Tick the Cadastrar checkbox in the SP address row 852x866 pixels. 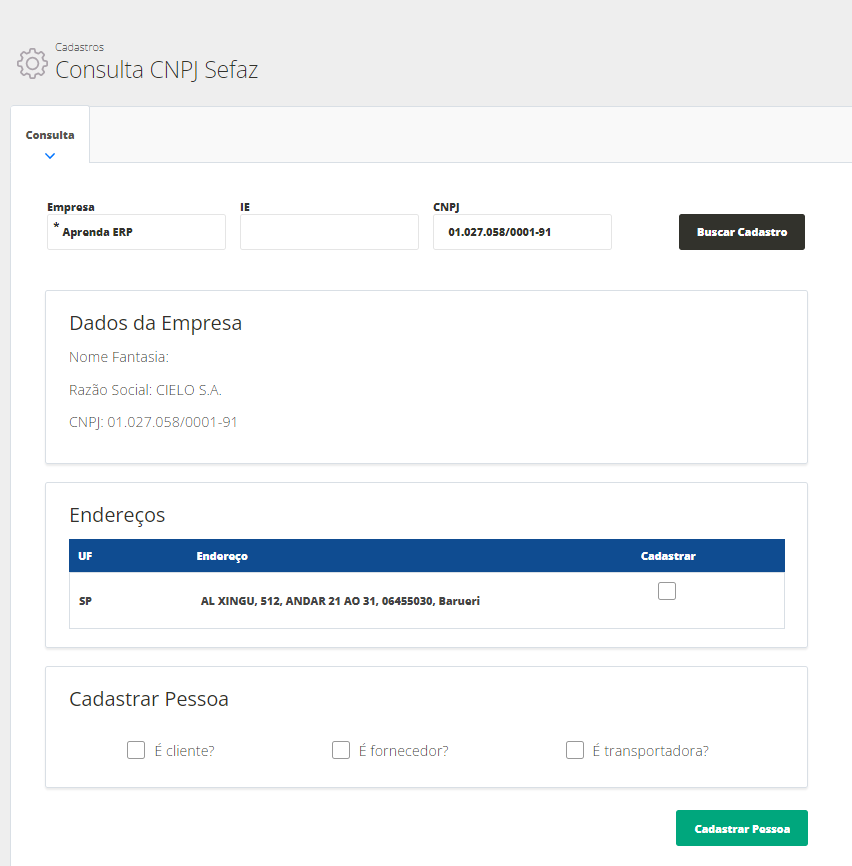pyautogui.click(x=667, y=591)
